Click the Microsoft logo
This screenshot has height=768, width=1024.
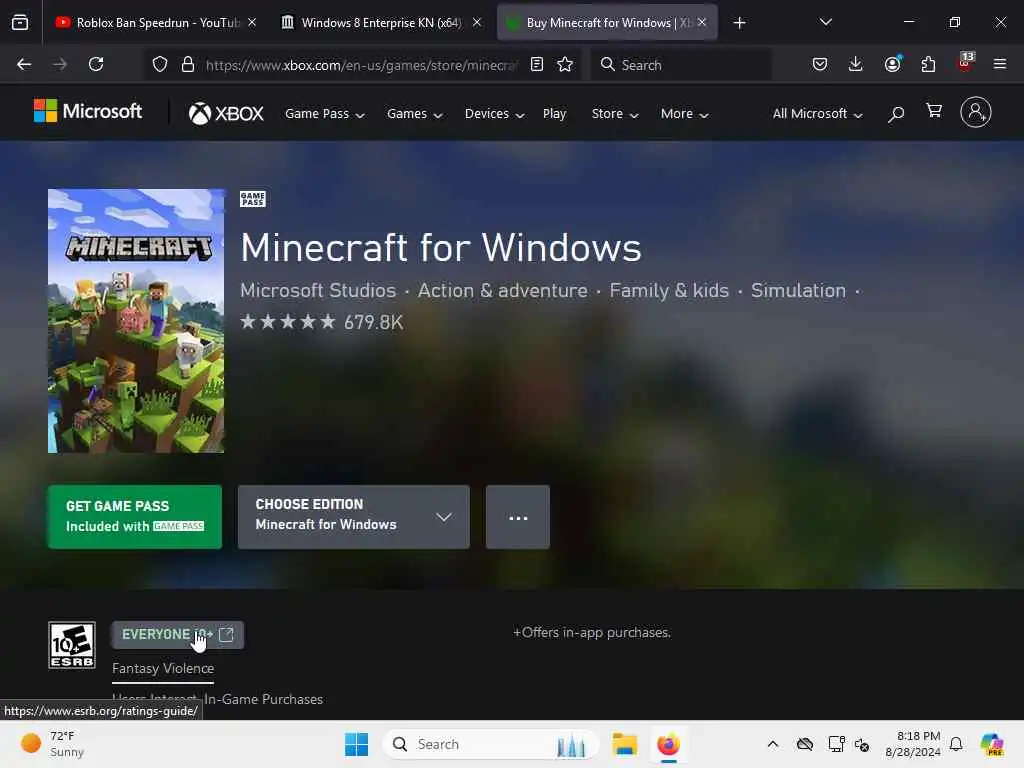(88, 111)
